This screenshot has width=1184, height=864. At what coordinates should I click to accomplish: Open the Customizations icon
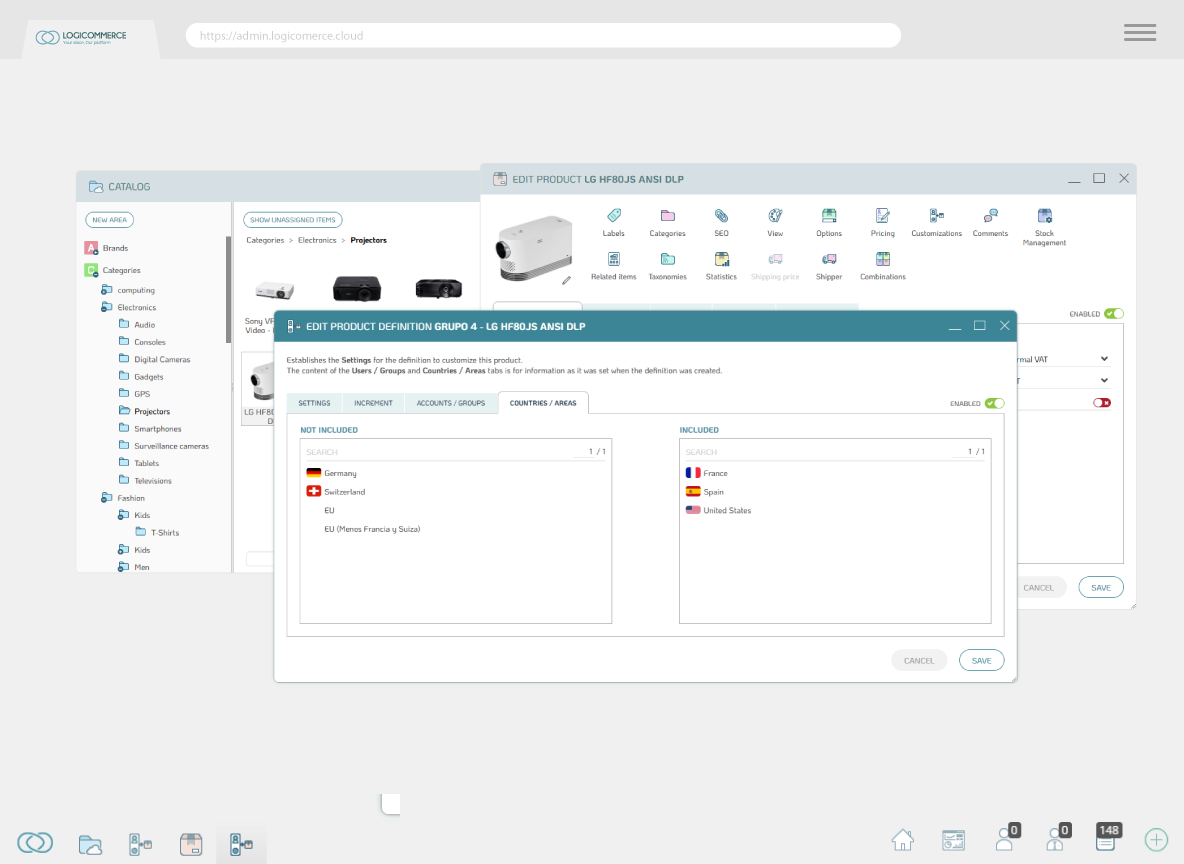tap(936, 222)
